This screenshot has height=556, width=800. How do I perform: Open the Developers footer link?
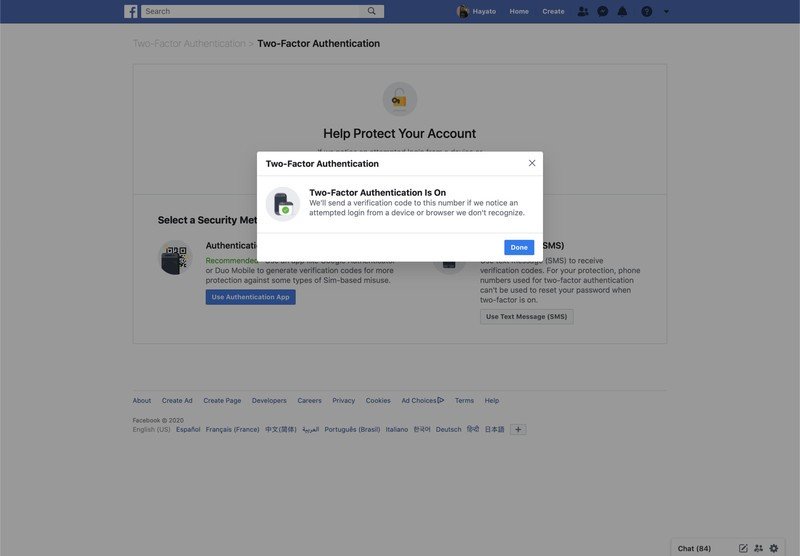[x=269, y=400]
